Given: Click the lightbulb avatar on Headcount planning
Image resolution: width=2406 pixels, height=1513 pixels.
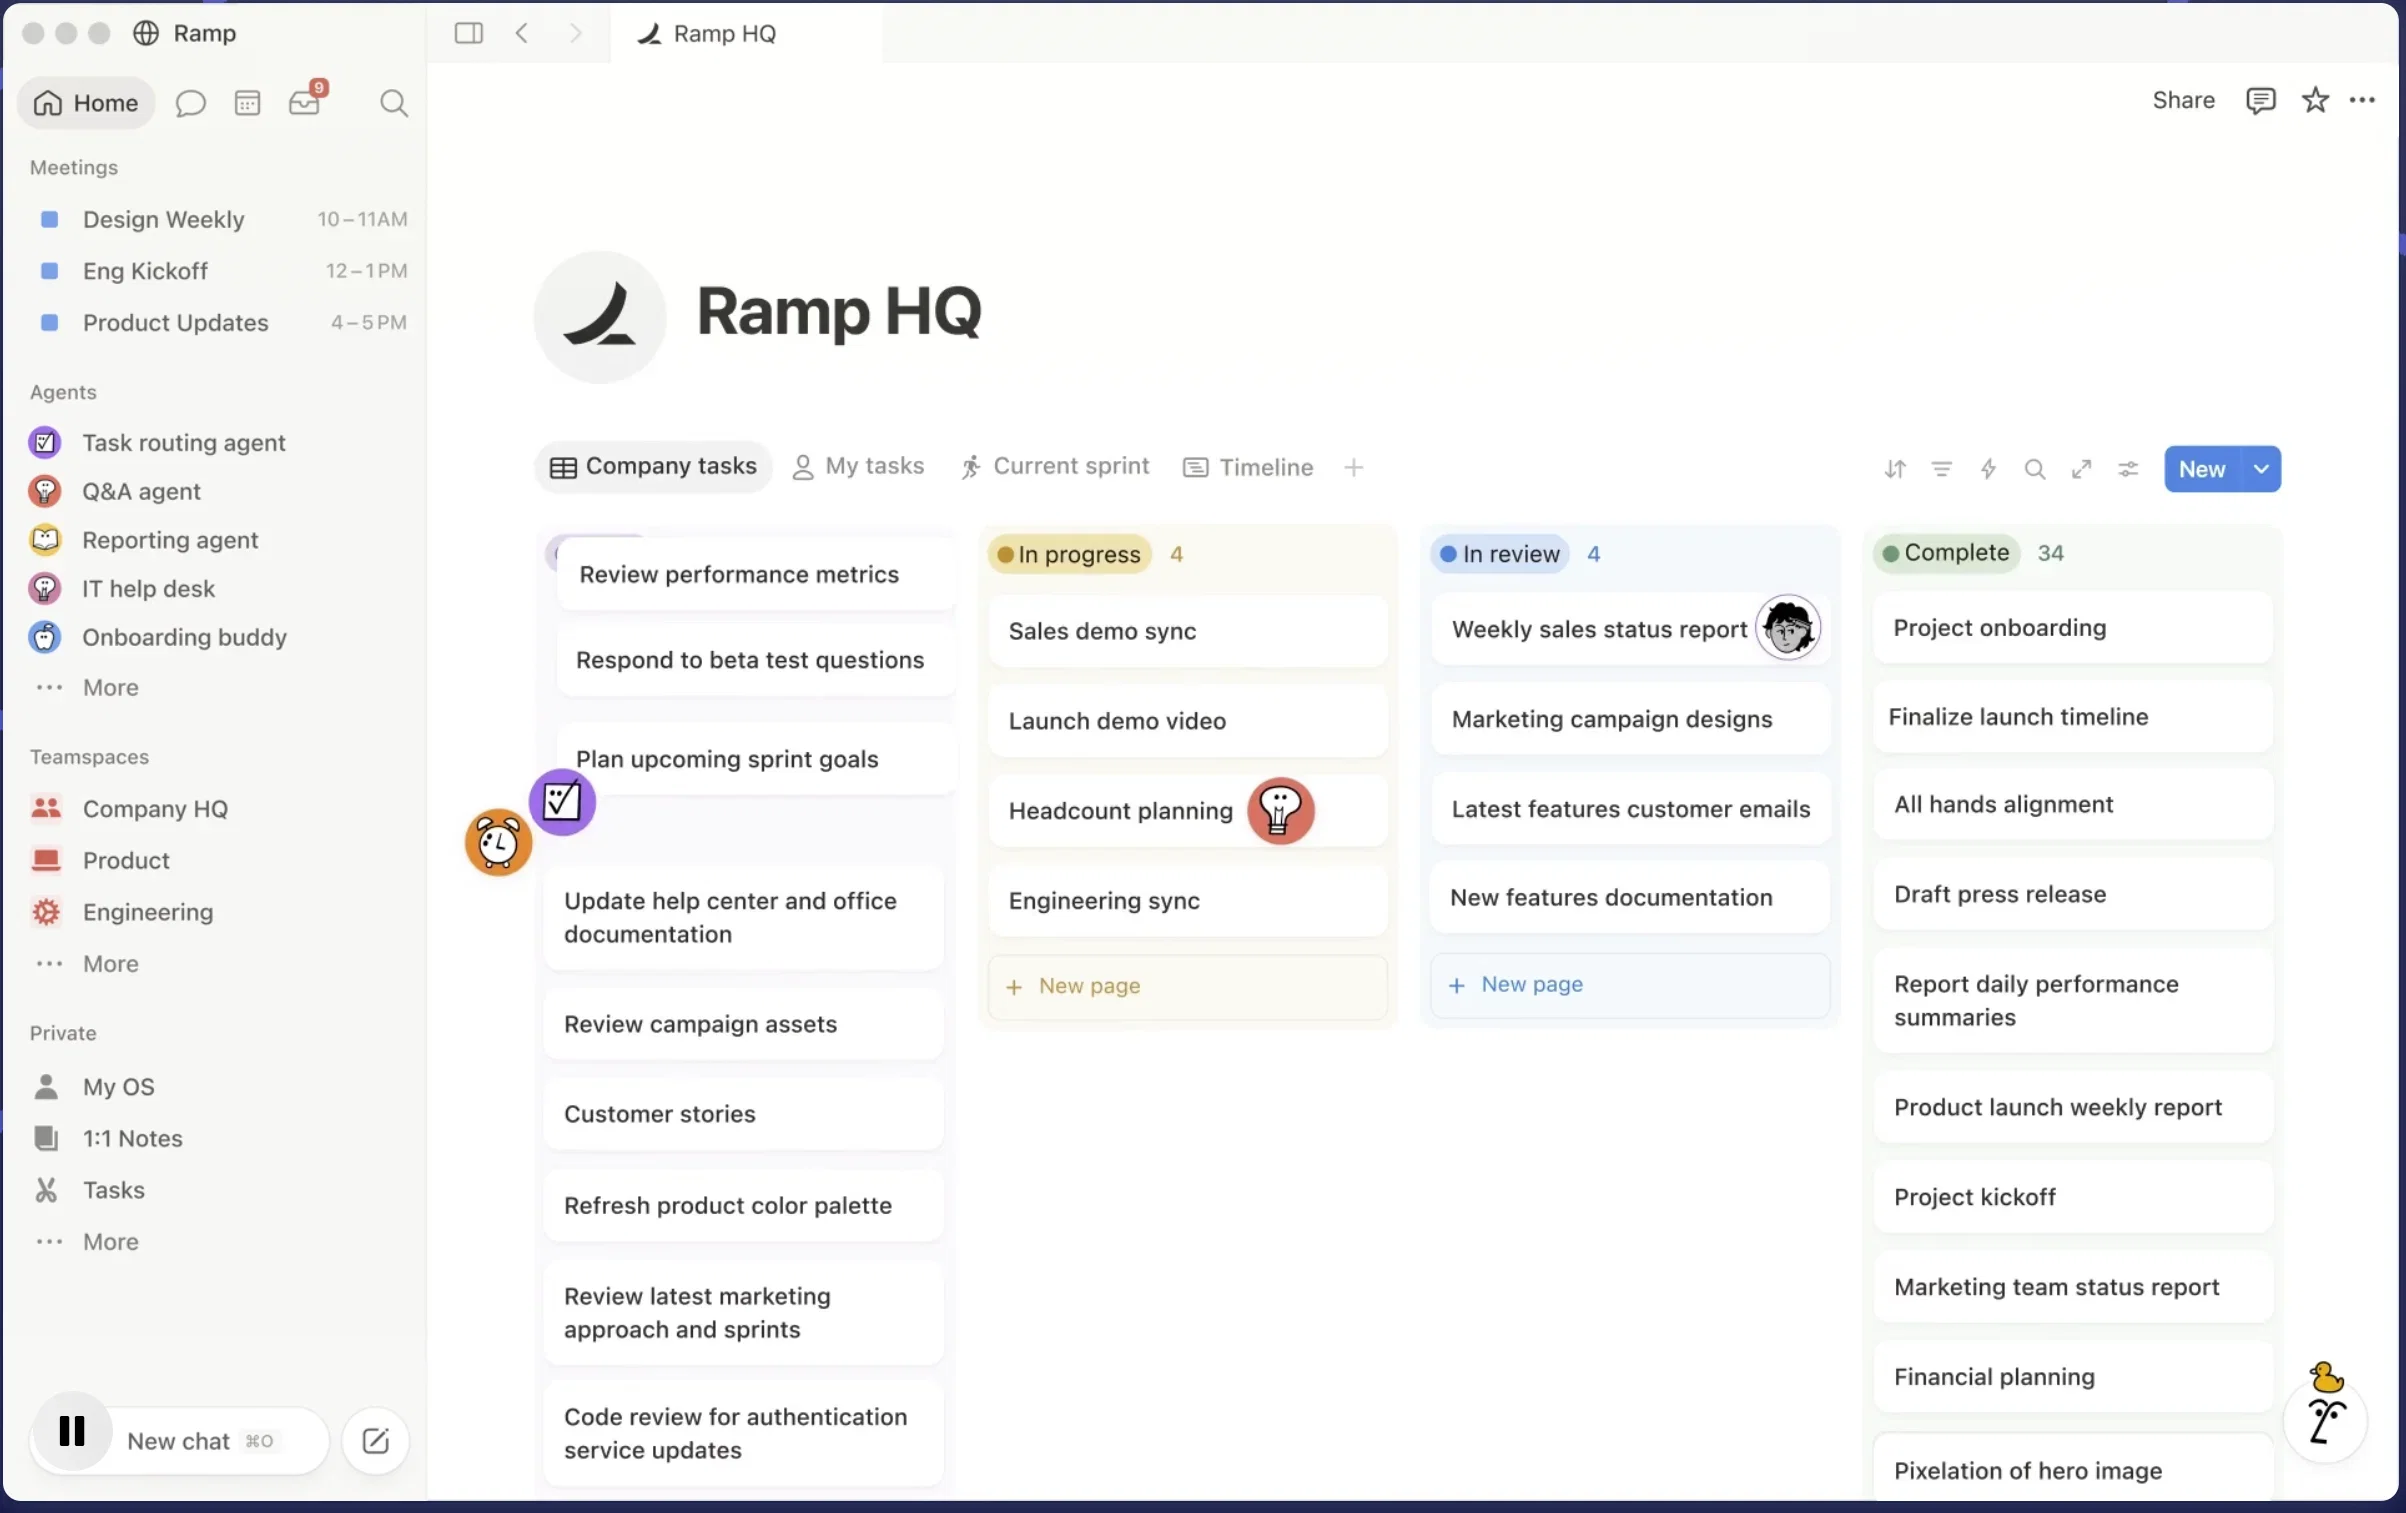Looking at the screenshot, I should click(x=1280, y=810).
